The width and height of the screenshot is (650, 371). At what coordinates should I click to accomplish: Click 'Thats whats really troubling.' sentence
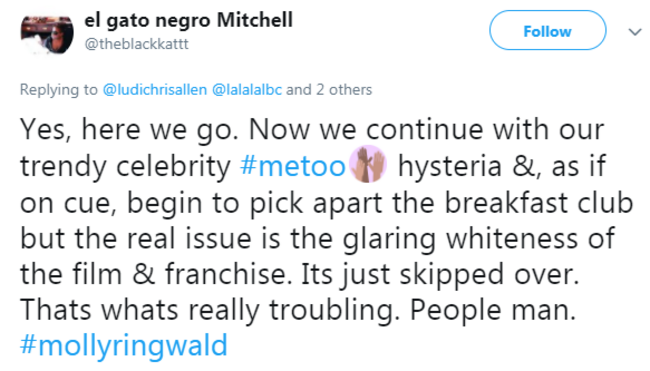[210, 311]
